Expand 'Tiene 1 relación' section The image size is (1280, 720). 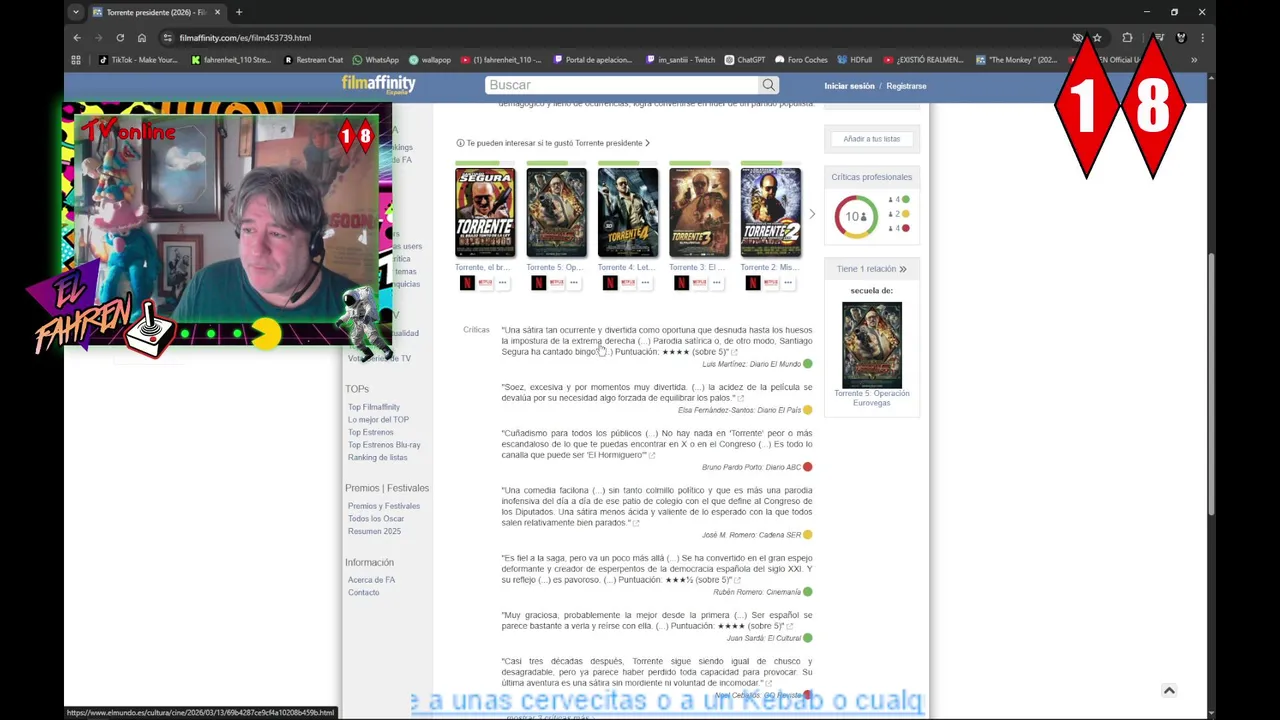(x=872, y=269)
